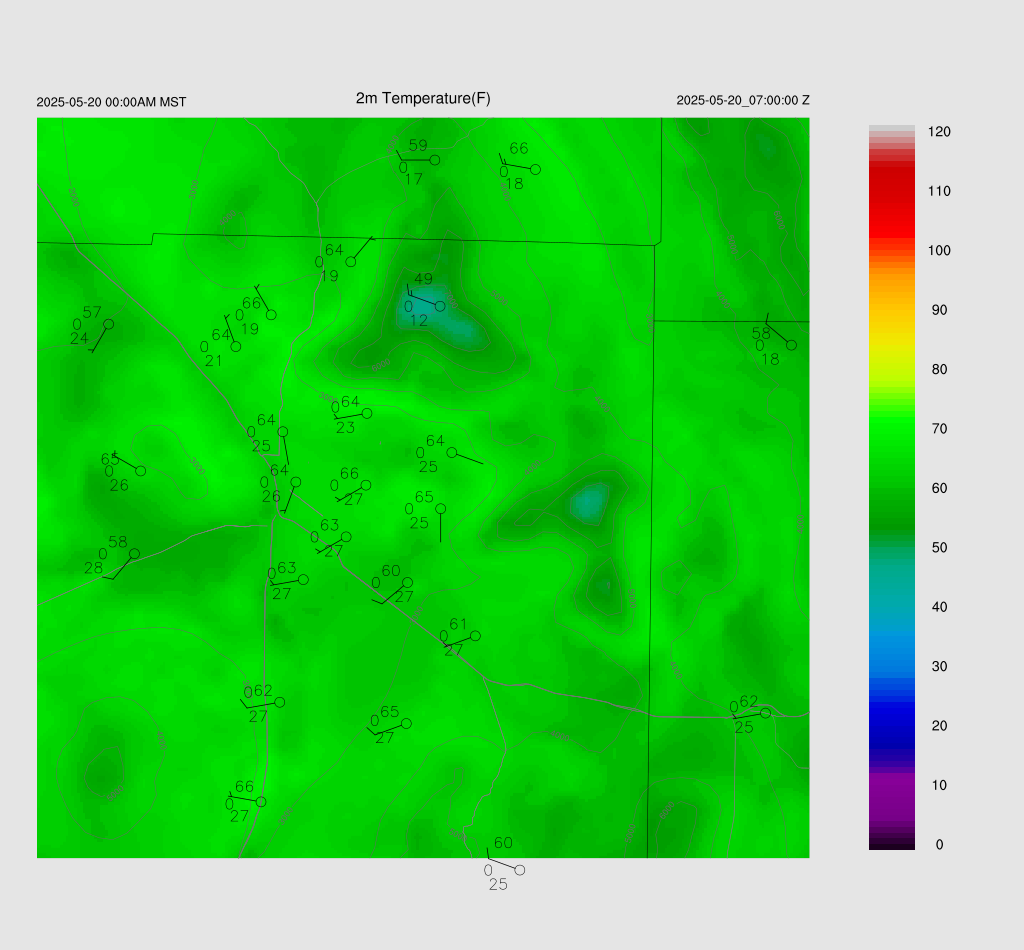
Task: Click the dew point value 21
Action: pyautogui.click(x=214, y=361)
